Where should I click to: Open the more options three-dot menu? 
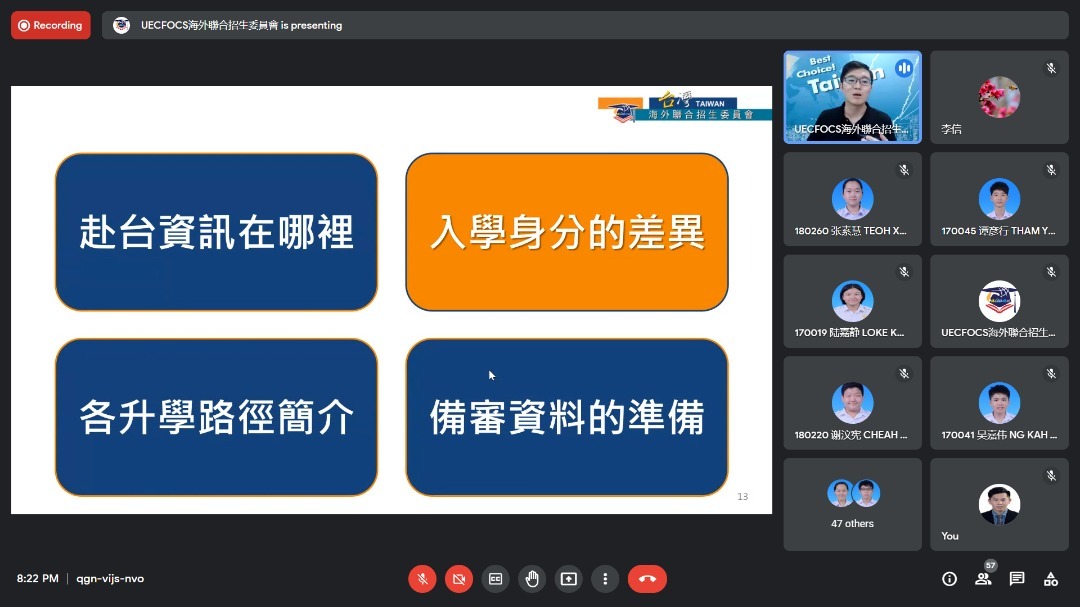(x=604, y=578)
